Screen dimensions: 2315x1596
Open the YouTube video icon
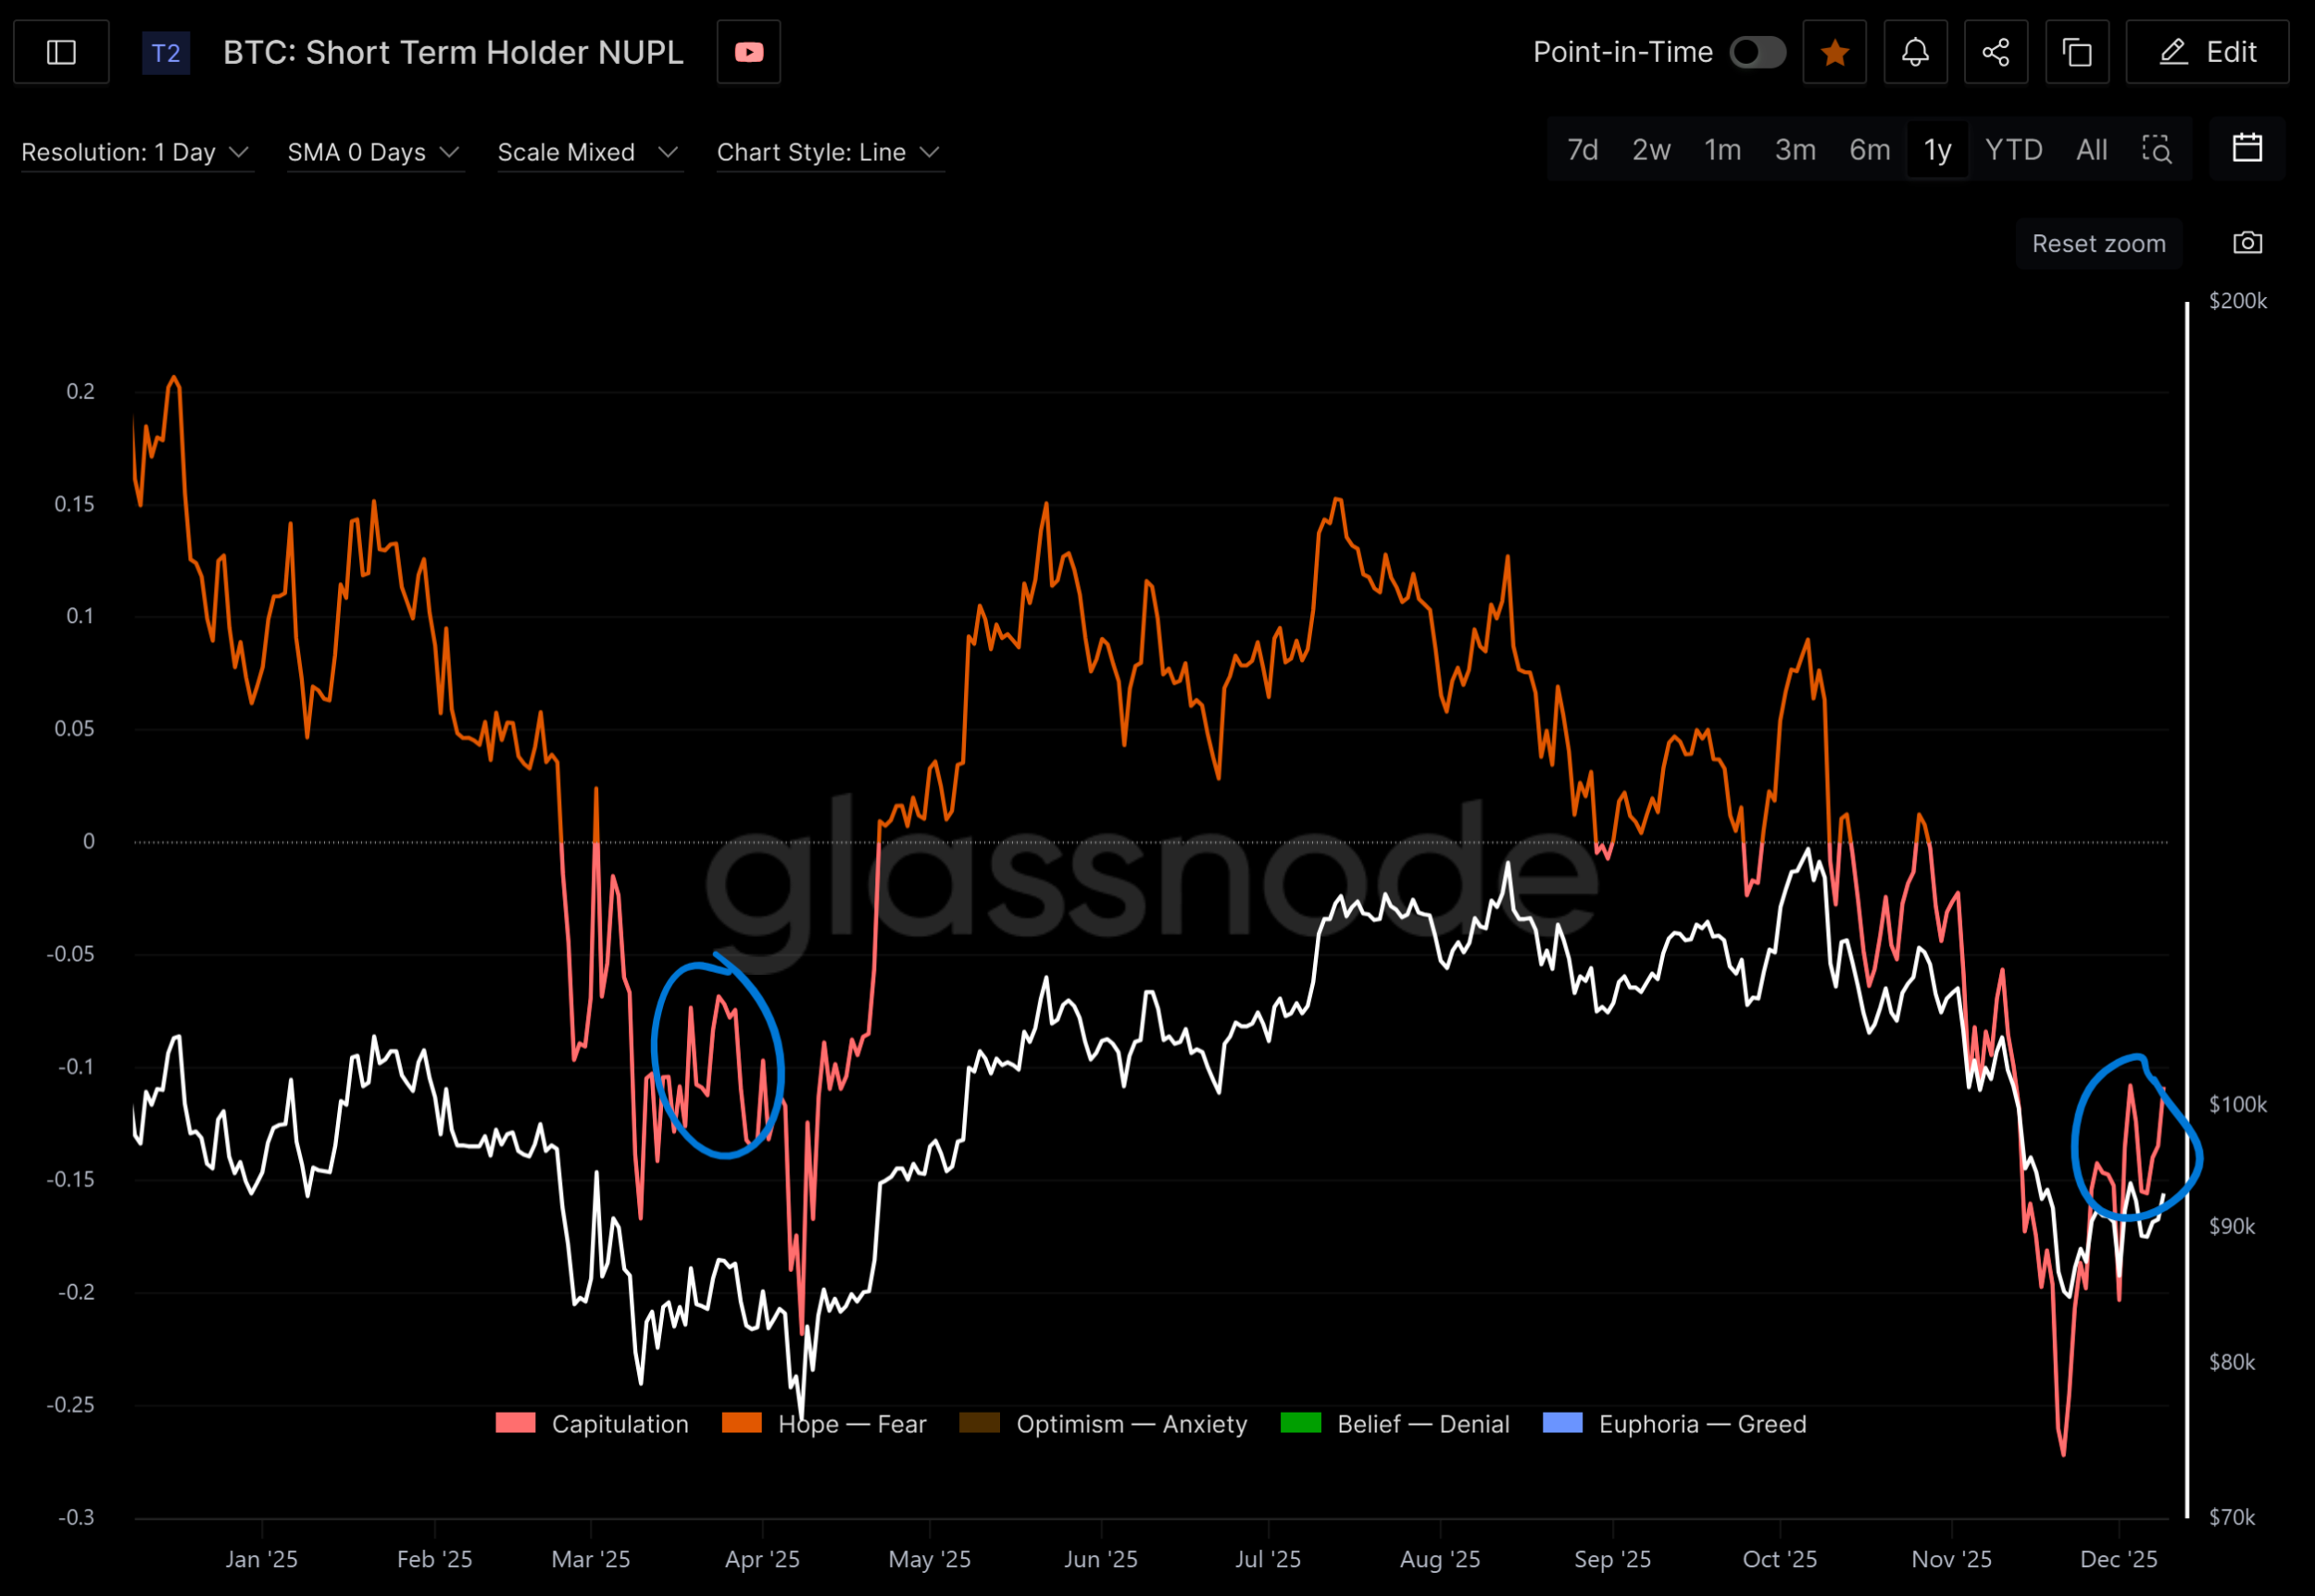tap(748, 52)
